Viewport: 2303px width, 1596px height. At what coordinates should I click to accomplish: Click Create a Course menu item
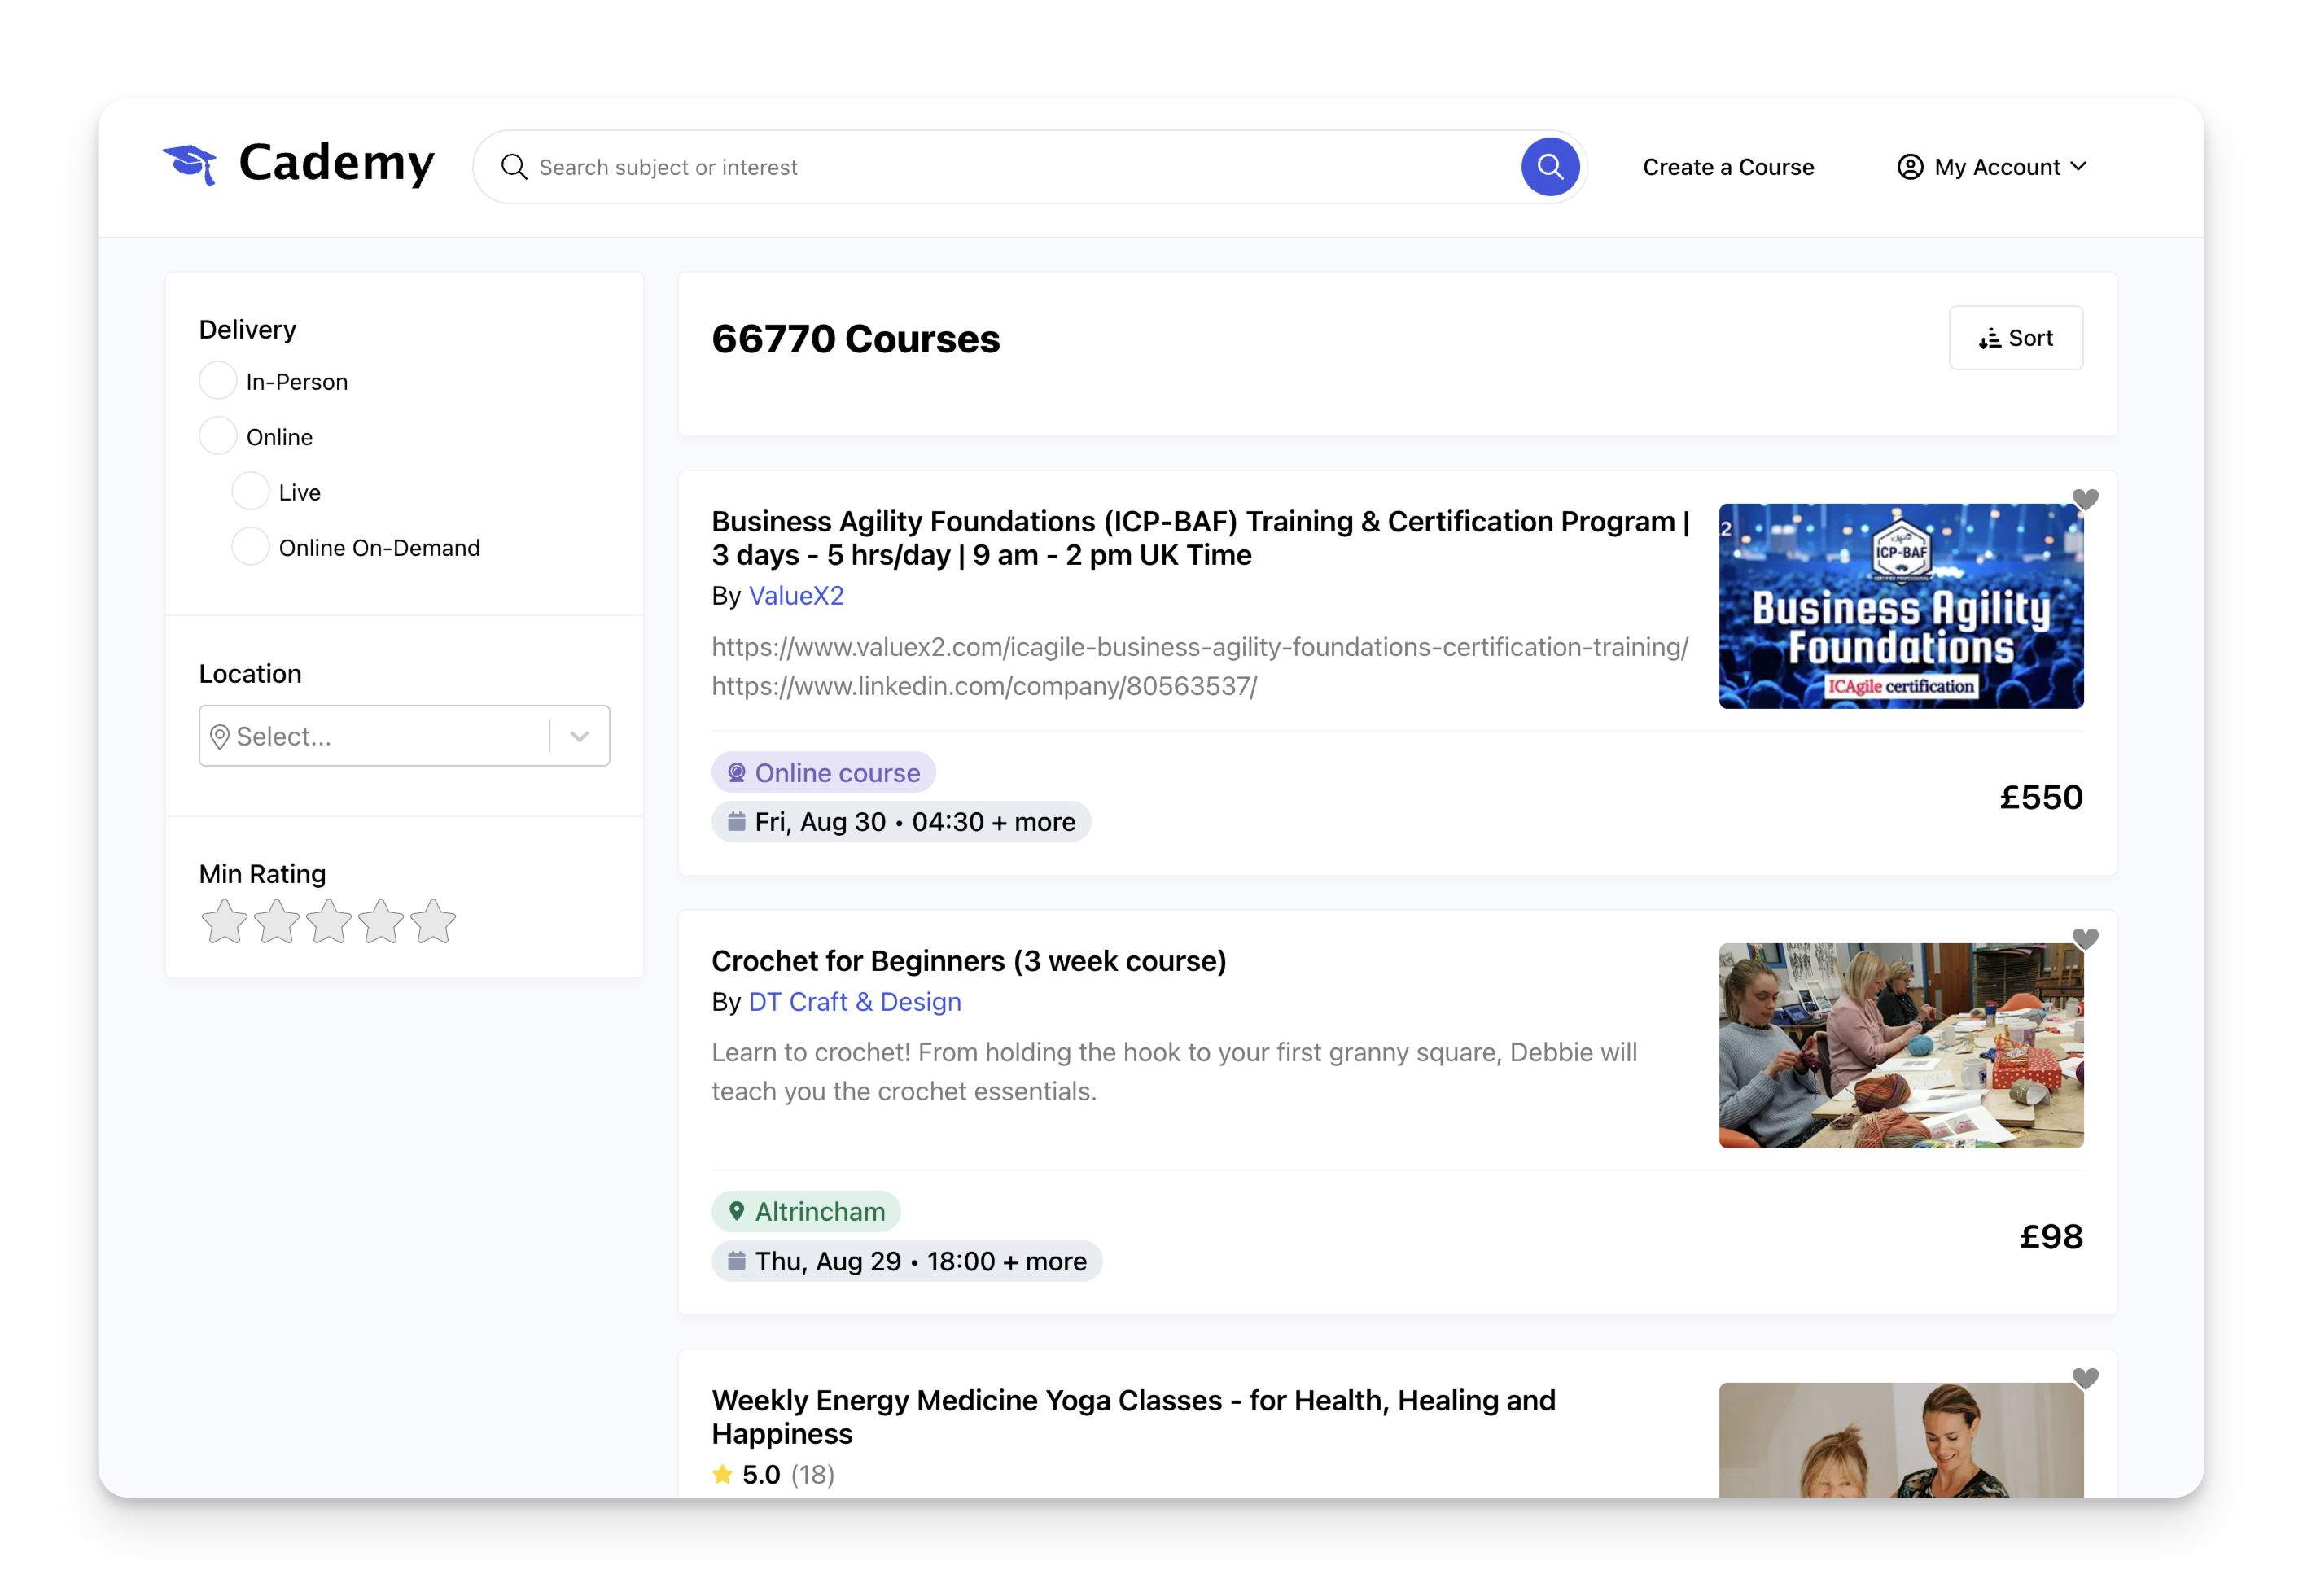[1729, 166]
